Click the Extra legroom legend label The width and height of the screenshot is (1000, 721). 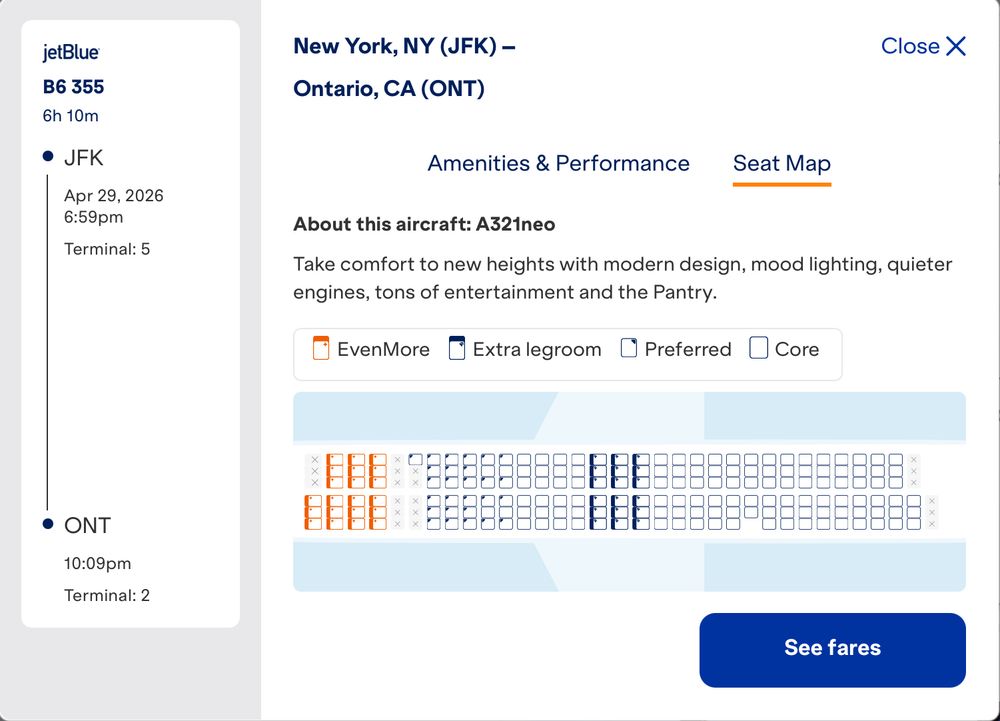click(537, 349)
